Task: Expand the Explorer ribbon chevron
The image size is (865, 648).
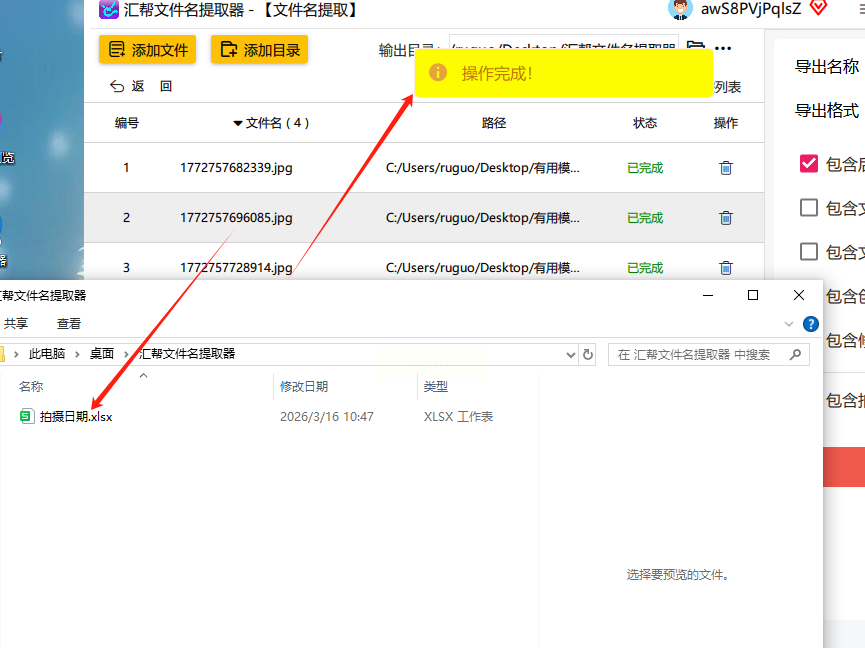Action: point(789,324)
